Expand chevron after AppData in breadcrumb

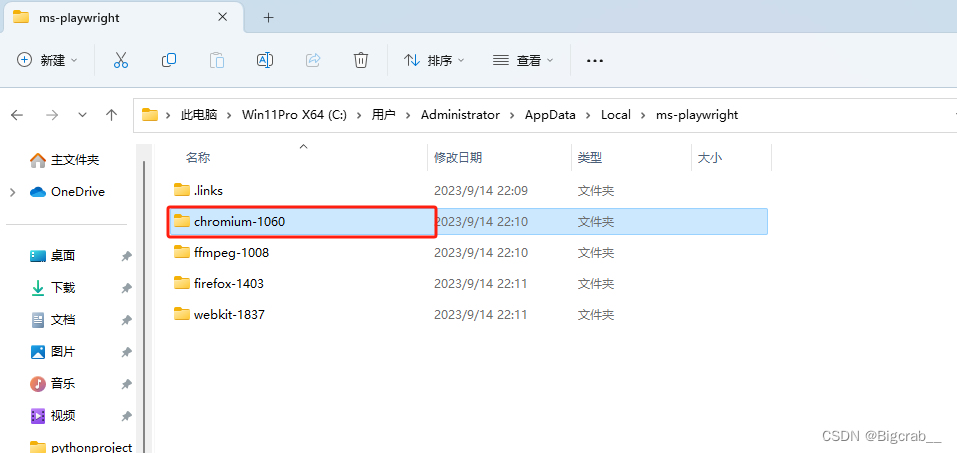point(588,115)
